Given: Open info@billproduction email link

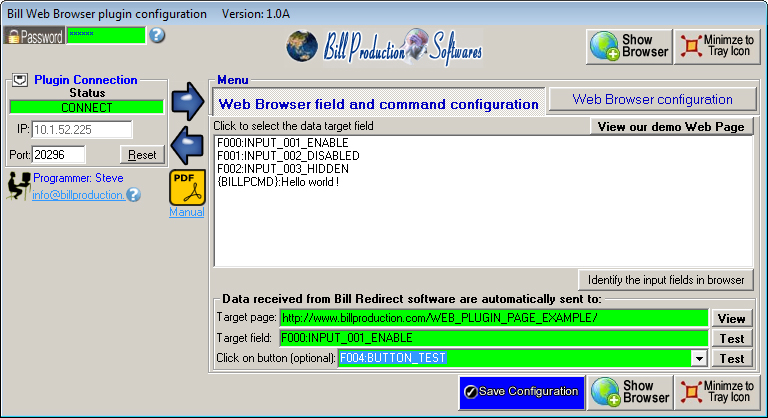Looking at the screenshot, I should 78,195.
